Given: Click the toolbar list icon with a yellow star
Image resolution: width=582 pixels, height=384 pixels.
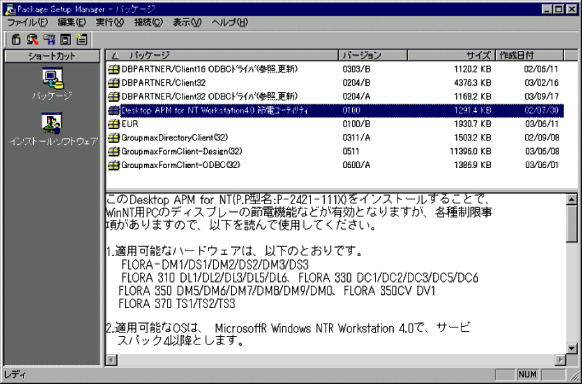Looking at the screenshot, I should (x=82, y=39).
